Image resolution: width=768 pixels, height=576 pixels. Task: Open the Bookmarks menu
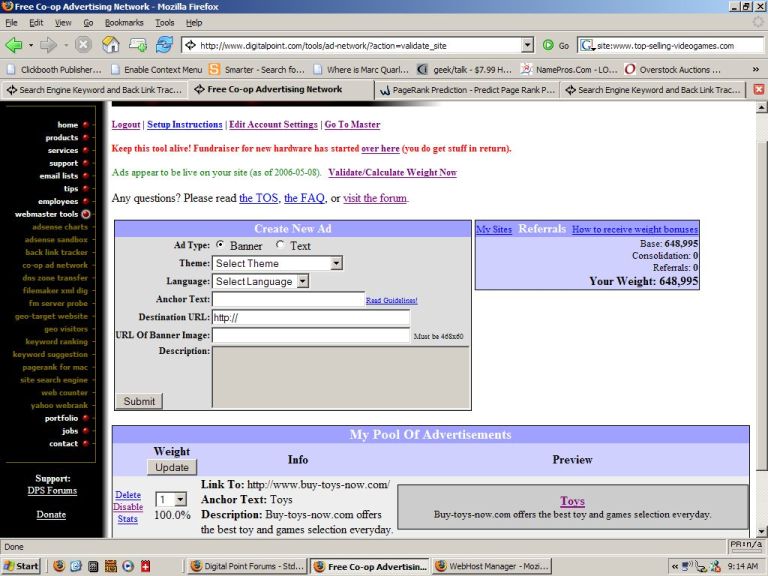(x=124, y=23)
